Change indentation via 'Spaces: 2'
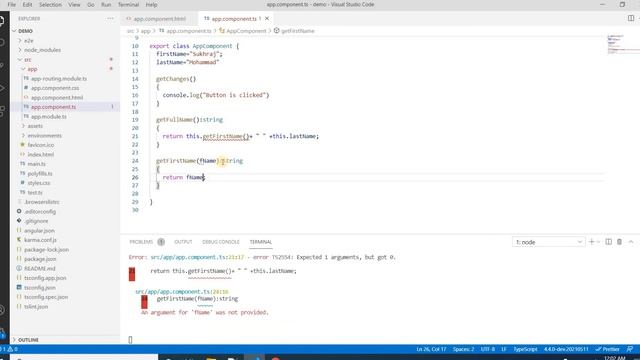This screenshot has width=640, height=360. click(463, 349)
